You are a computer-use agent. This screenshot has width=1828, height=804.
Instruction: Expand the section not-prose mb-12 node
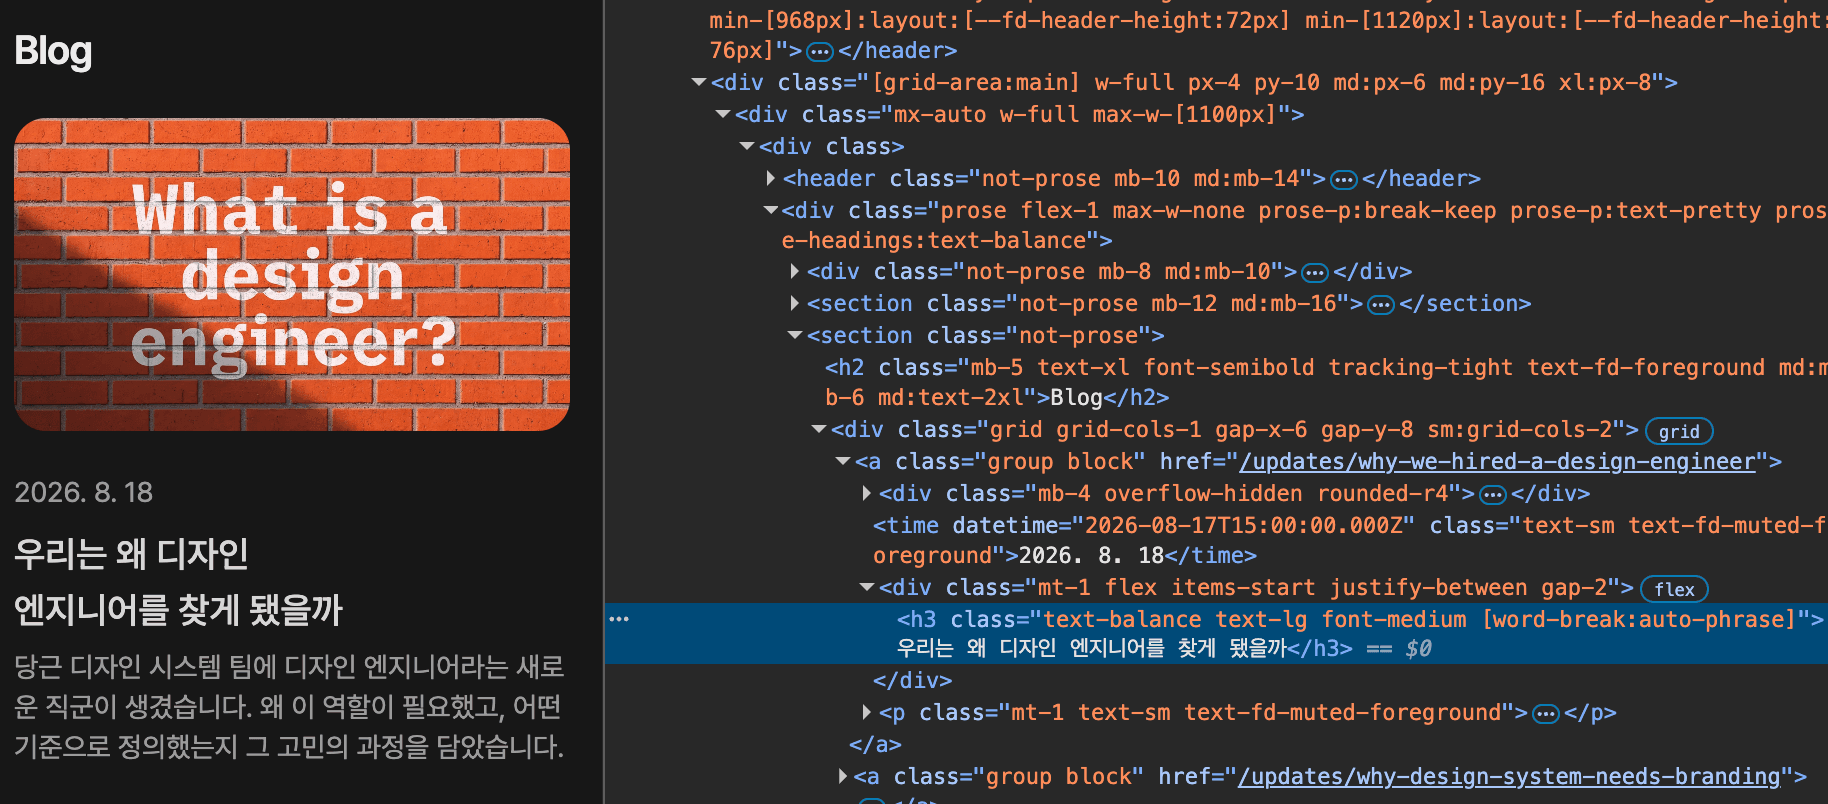[795, 303]
